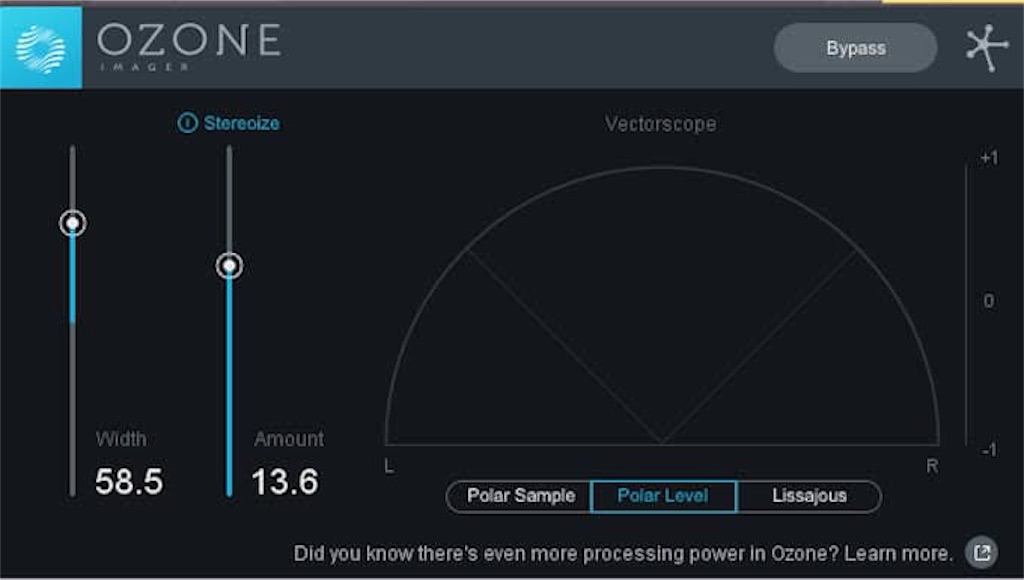Click the OZONE IMAGER title text
1024x580 pixels.
[x=189, y=47]
